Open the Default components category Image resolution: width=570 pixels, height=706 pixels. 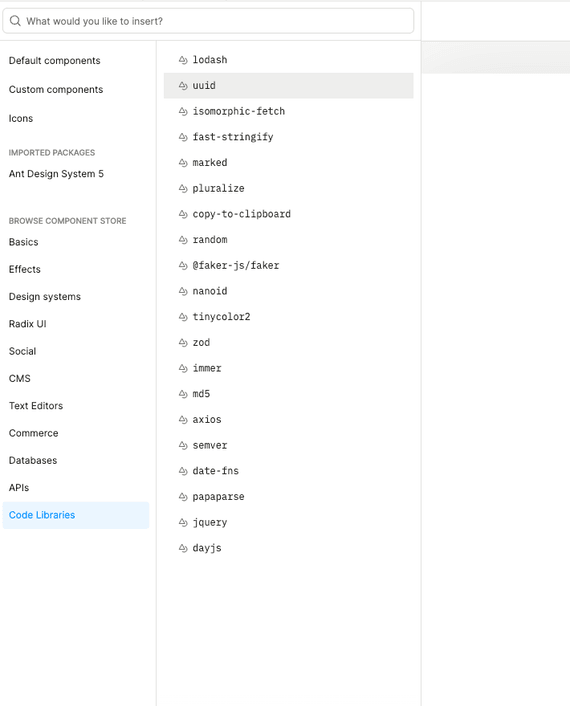click(x=54, y=60)
